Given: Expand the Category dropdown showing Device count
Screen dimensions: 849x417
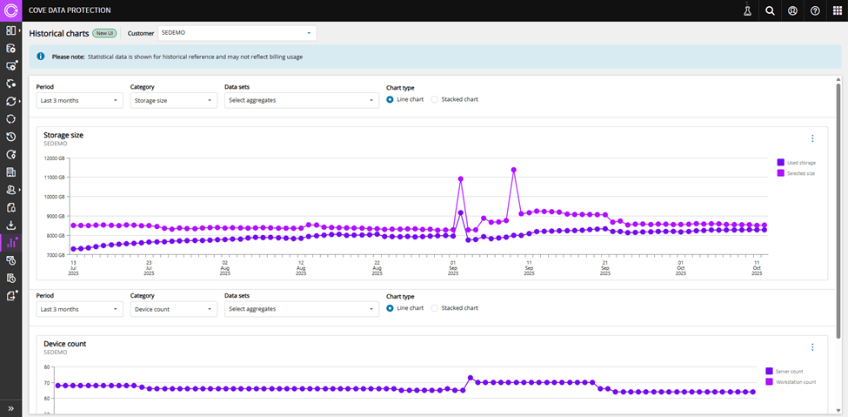Looking at the screenshot, I should pos(173,309).
